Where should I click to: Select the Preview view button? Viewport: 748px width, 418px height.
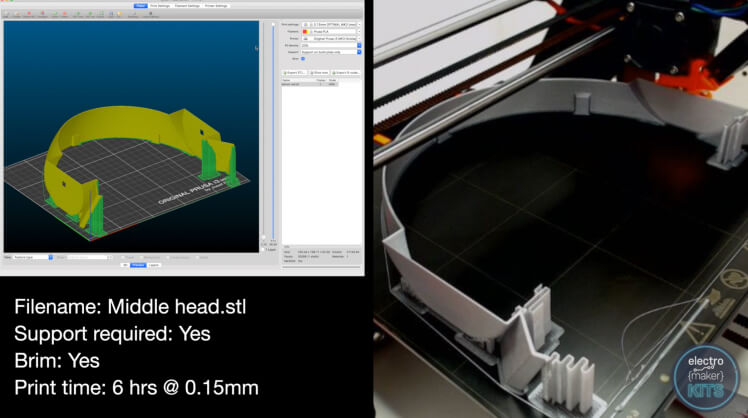pyautogui.click(x=137, y=265)
